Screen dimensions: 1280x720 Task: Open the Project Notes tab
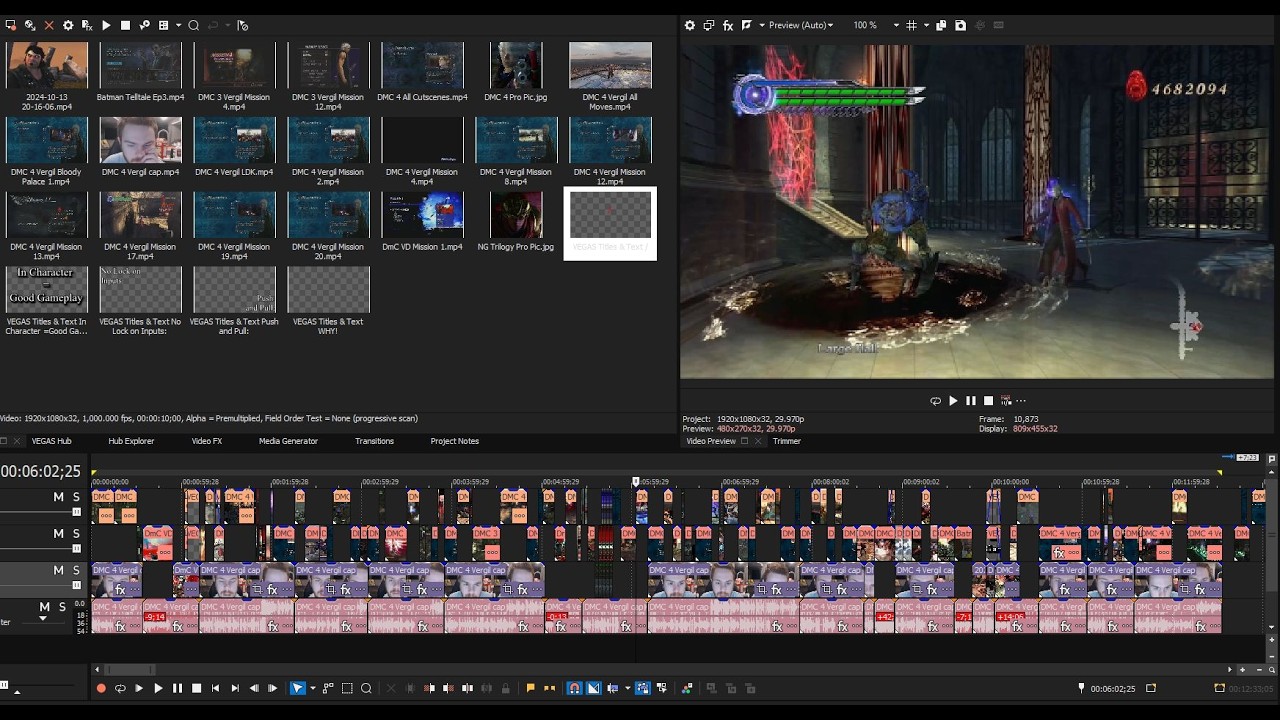tap(455, 441)
